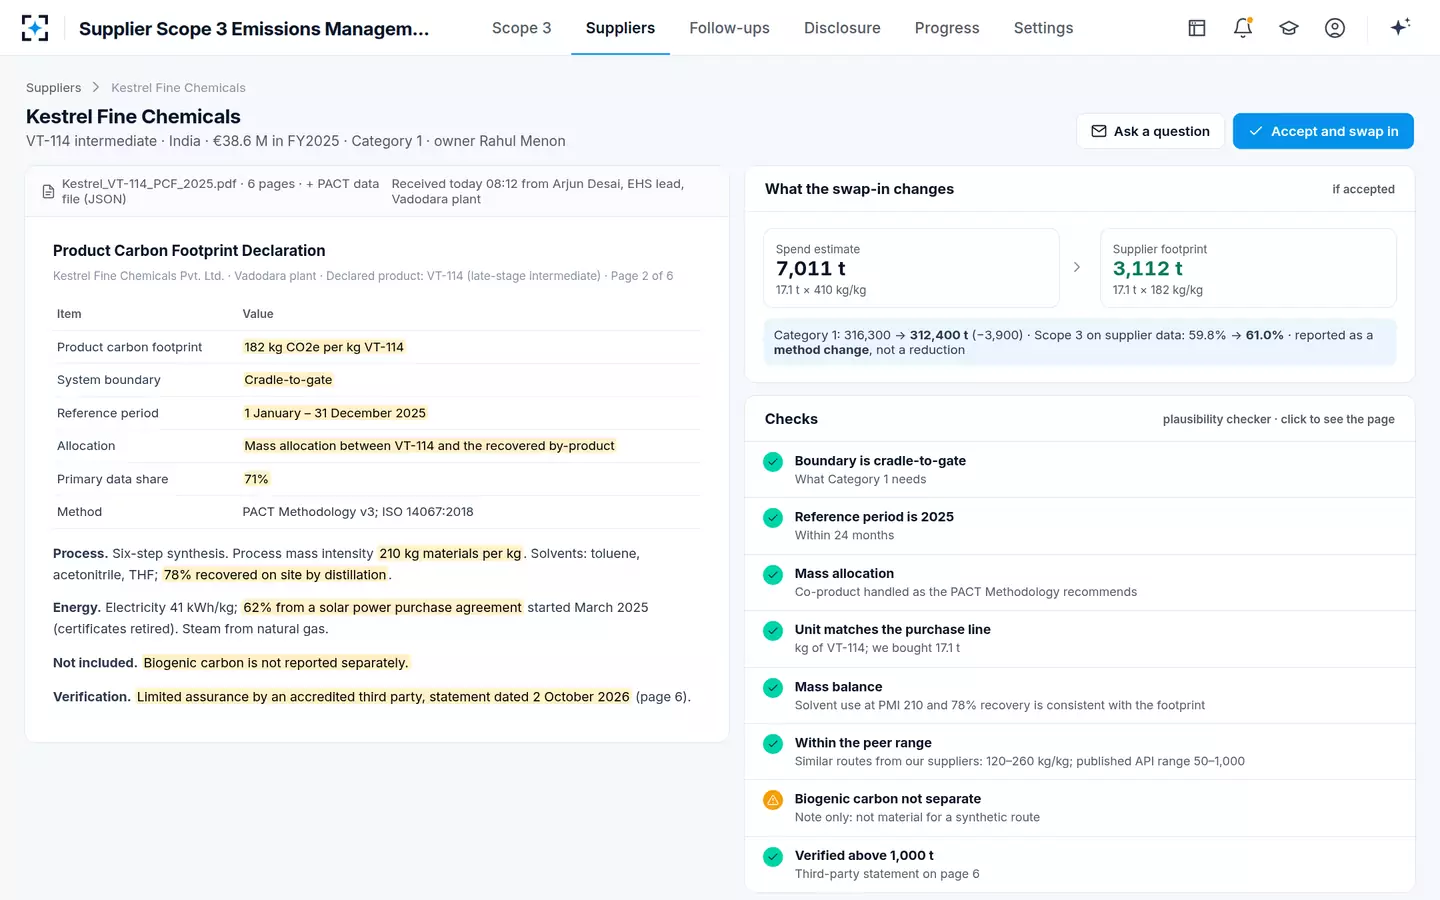Viewport: 1440px width, 900px height.
Task: Navigate to Suppliers breadcrumb link
Action: coord(53,88)
